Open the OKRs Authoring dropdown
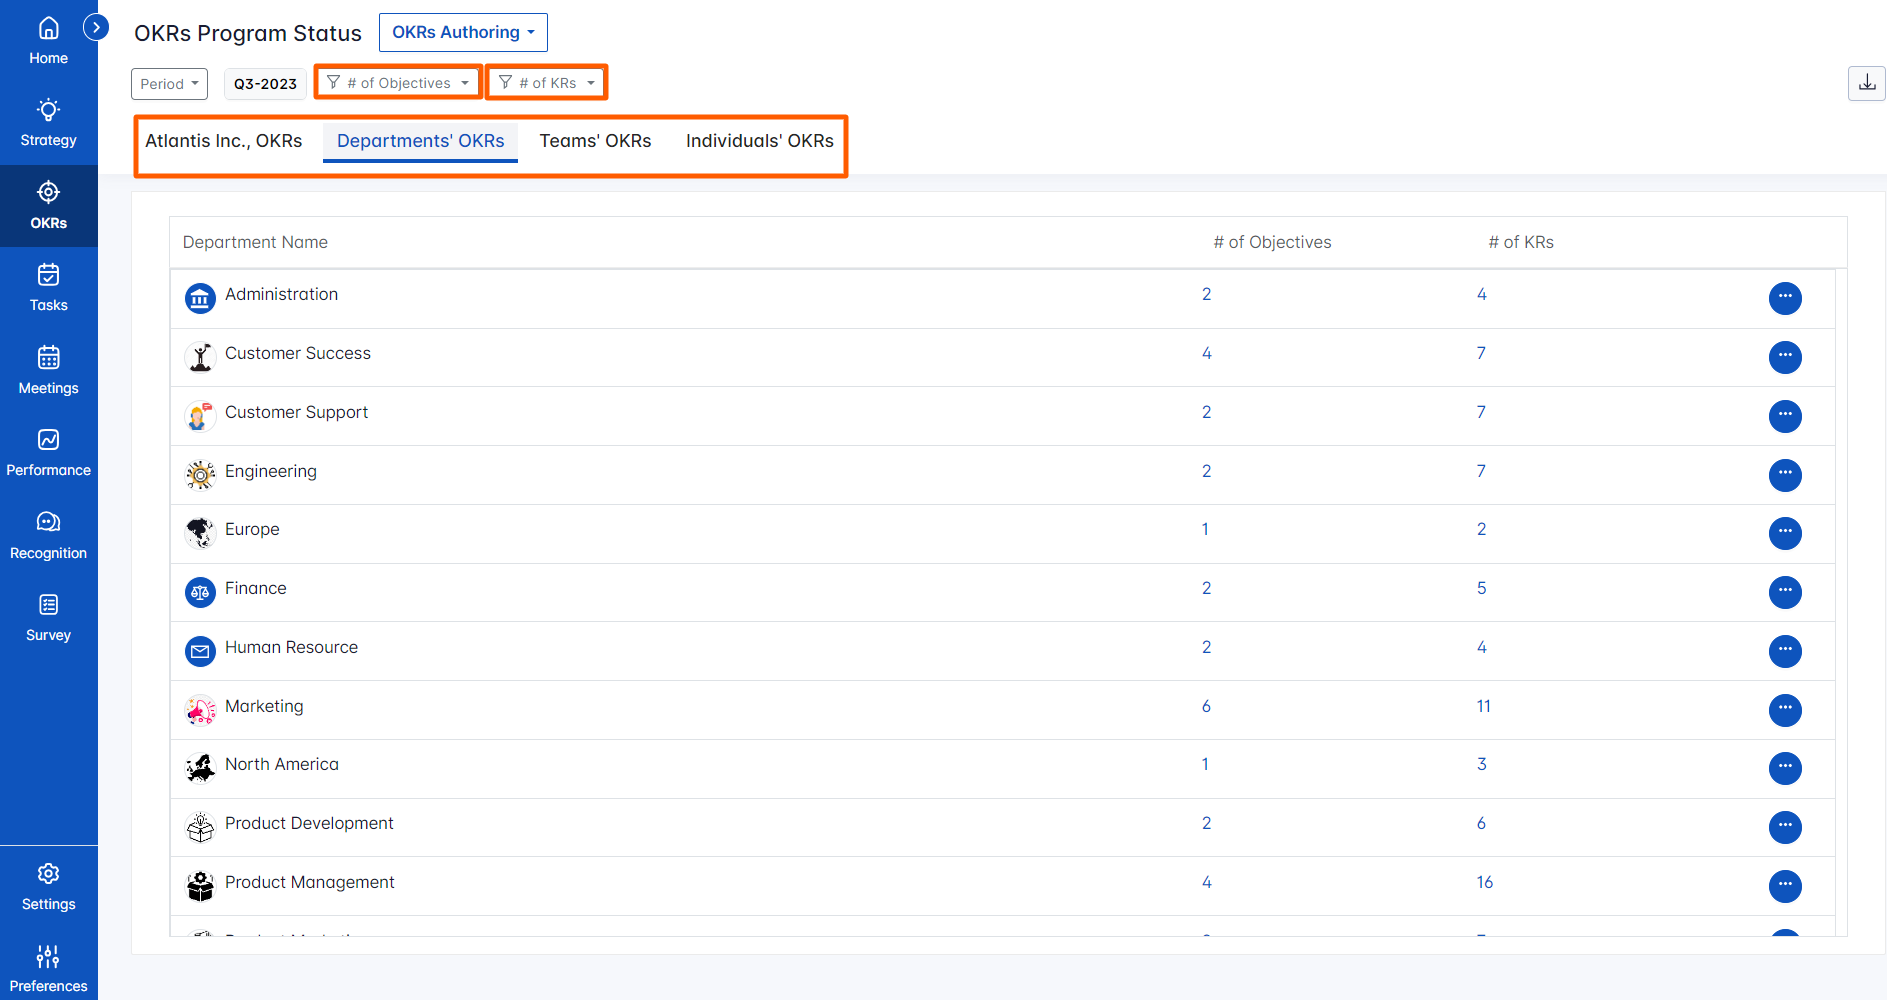Screen dimensions: 1887x1000 [463, 32]
